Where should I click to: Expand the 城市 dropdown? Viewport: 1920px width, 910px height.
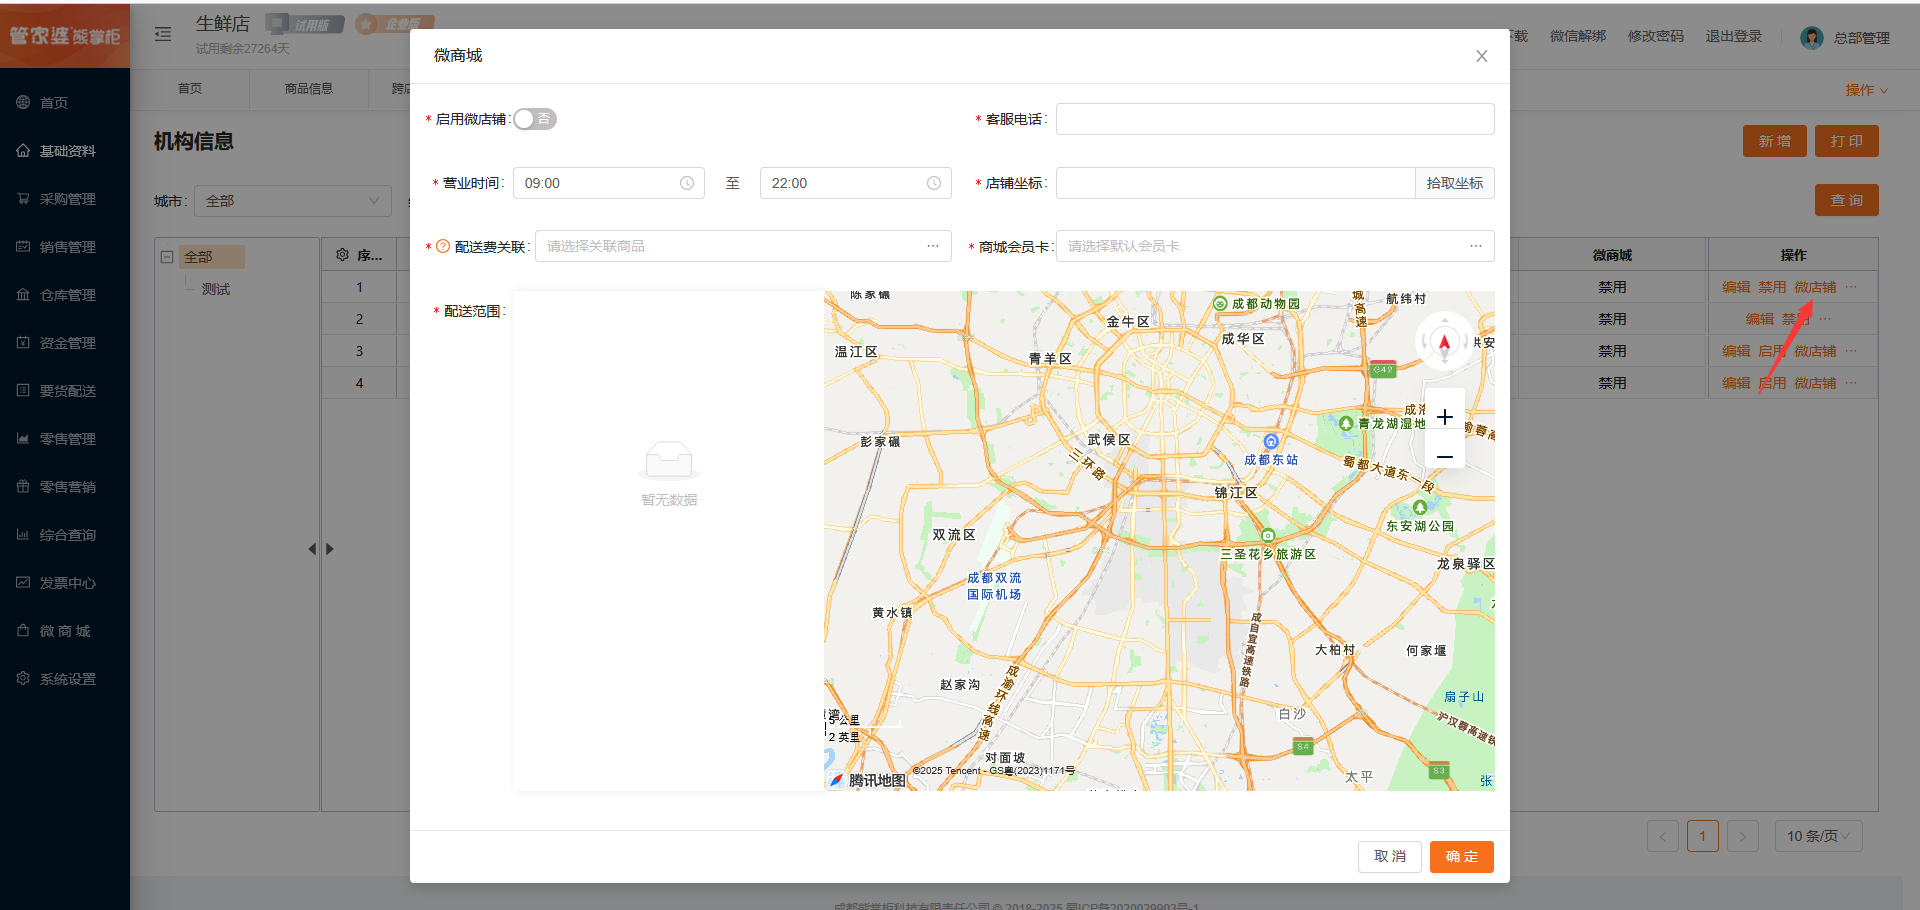292,201
